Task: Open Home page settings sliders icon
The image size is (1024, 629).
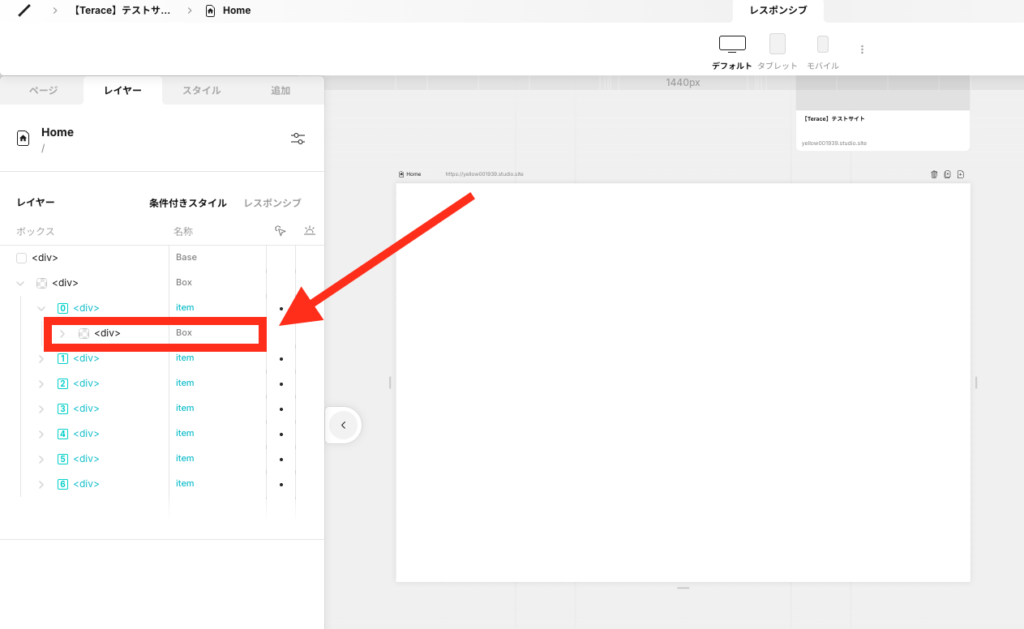Action: point(297,139)
